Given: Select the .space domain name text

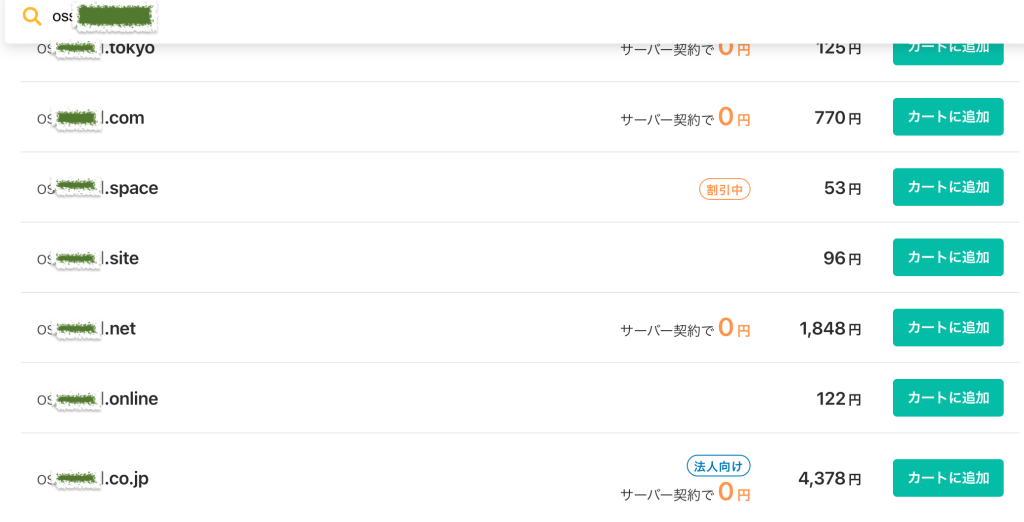Looking at the screenshot, I should [x=98, y=188].
